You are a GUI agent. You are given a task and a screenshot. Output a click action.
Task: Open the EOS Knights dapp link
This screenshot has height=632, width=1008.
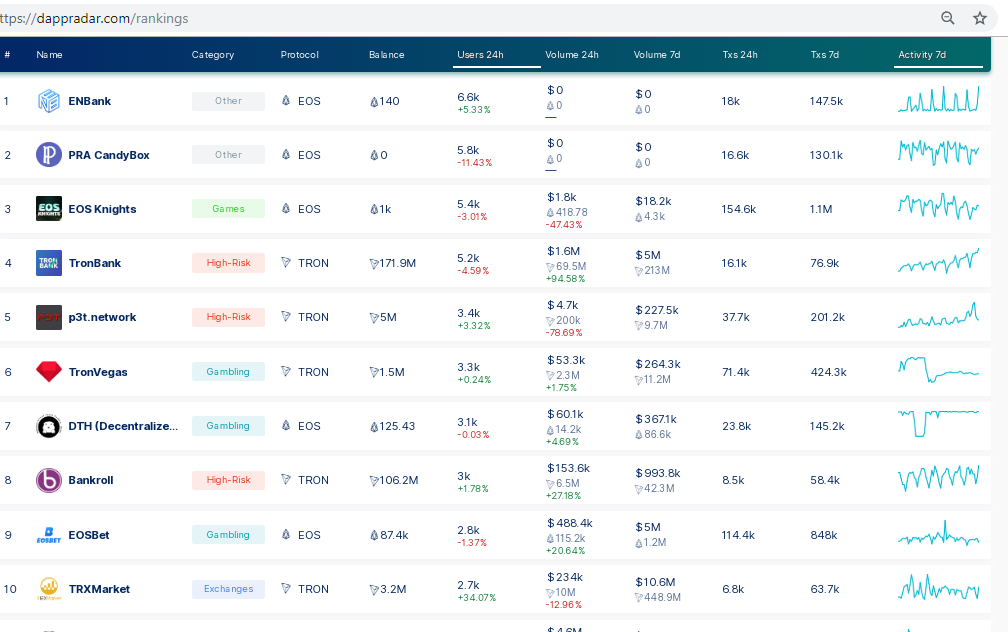coord(102,209)
